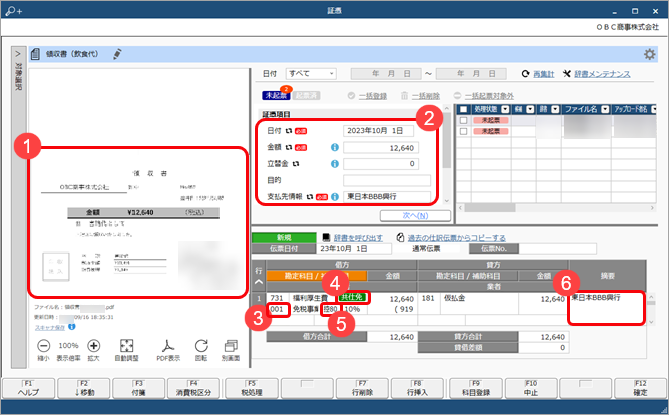Click the 金額 input field showing 12,640

click(x=381, y=148)
